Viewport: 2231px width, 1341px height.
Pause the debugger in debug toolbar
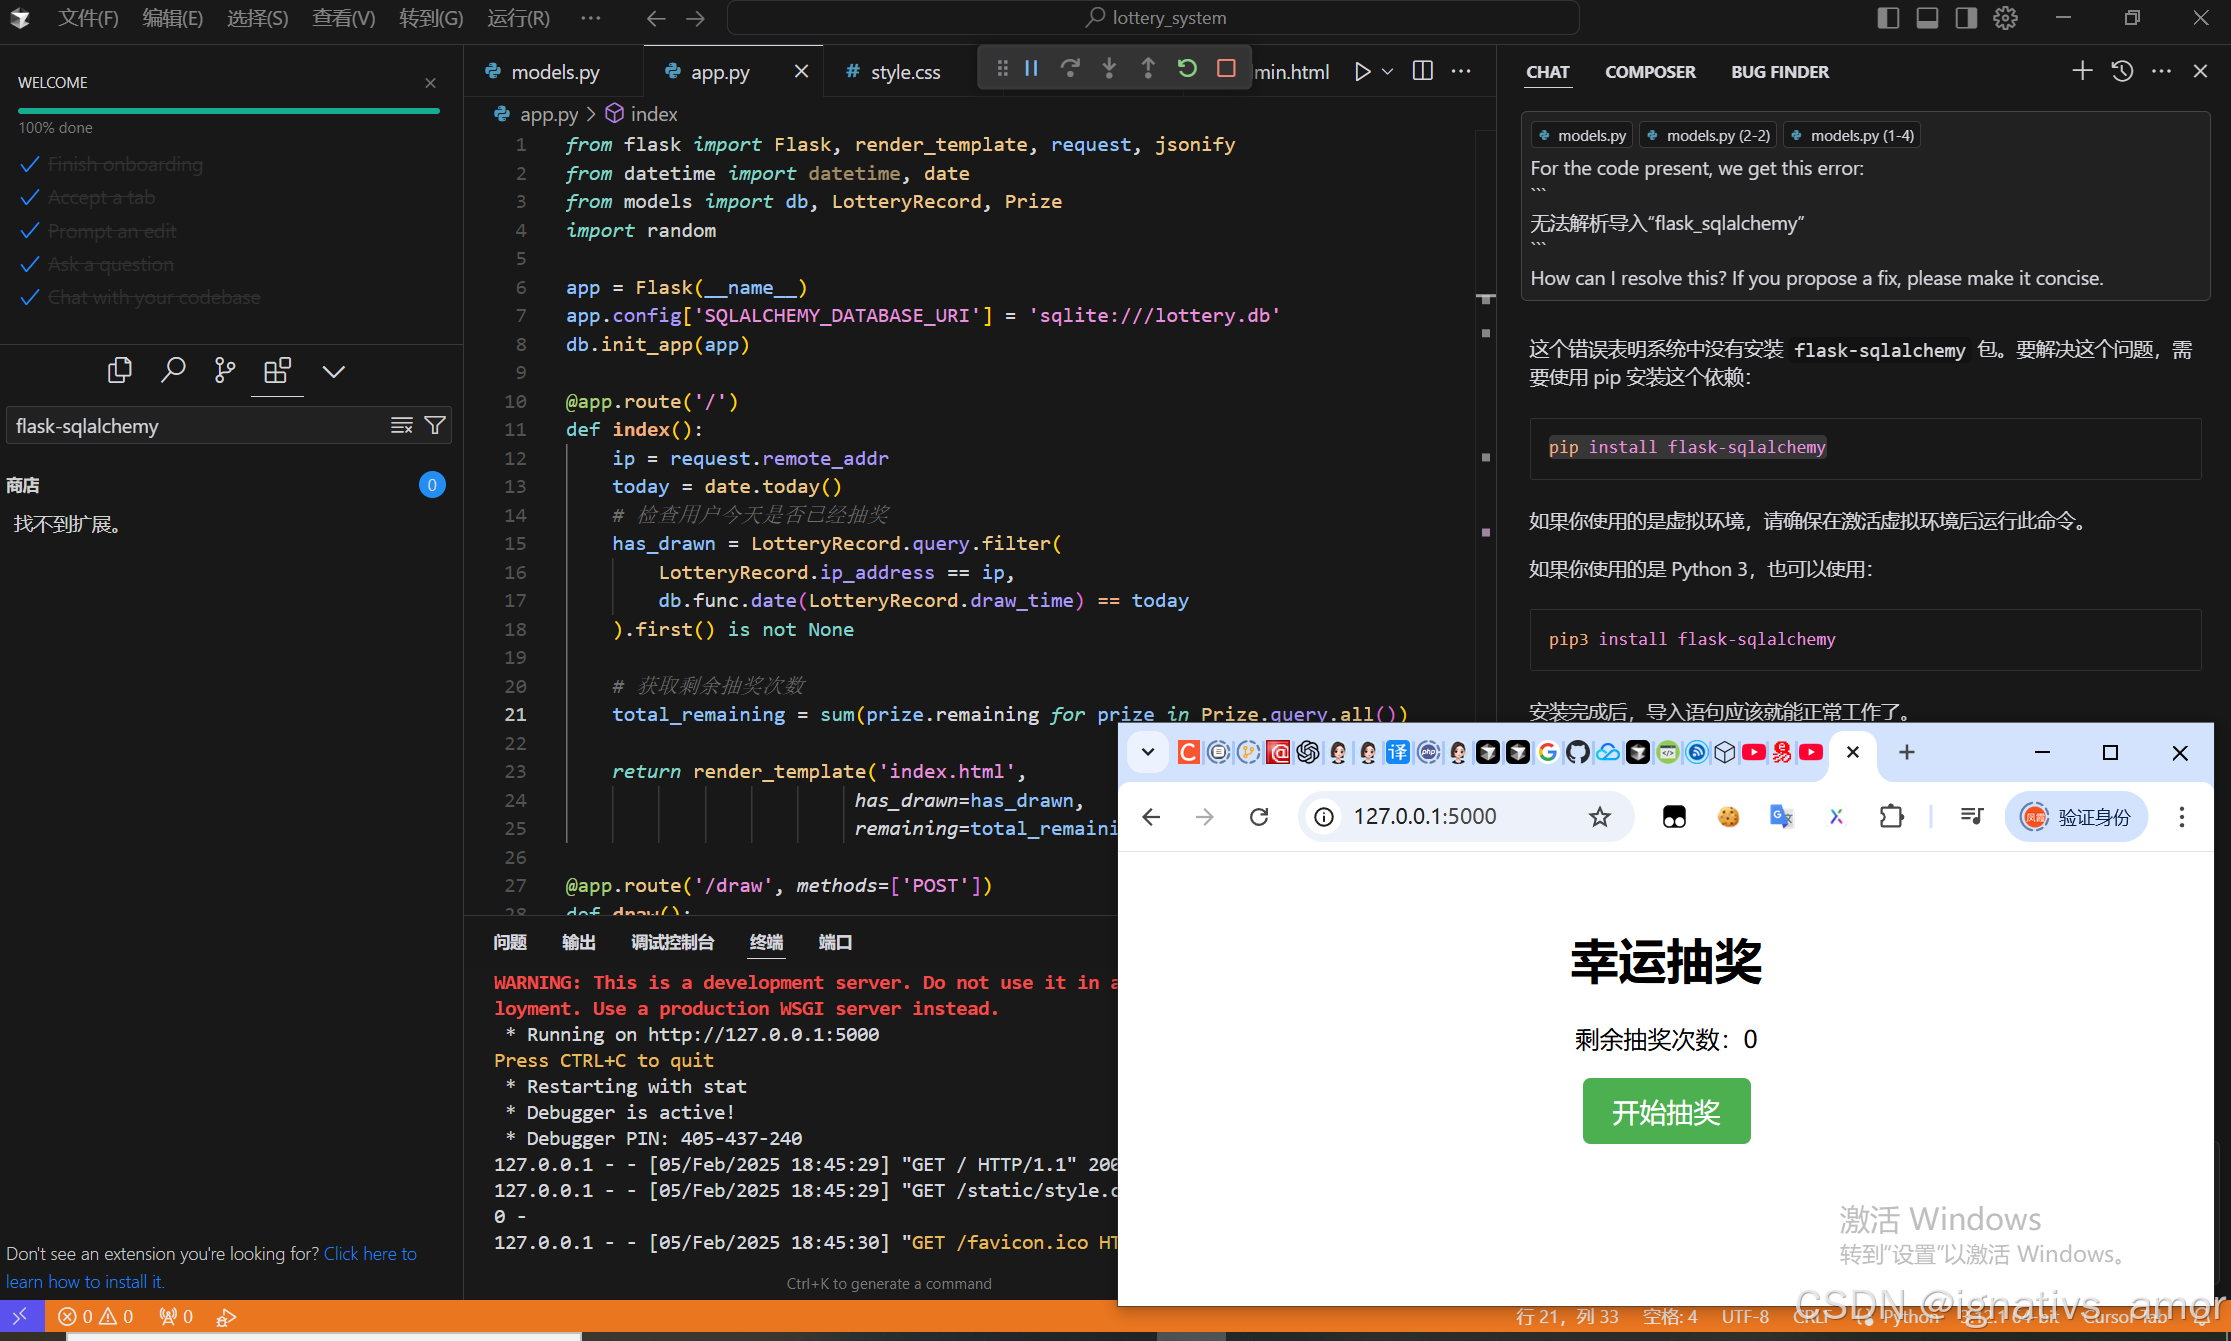pos(1031,68)
